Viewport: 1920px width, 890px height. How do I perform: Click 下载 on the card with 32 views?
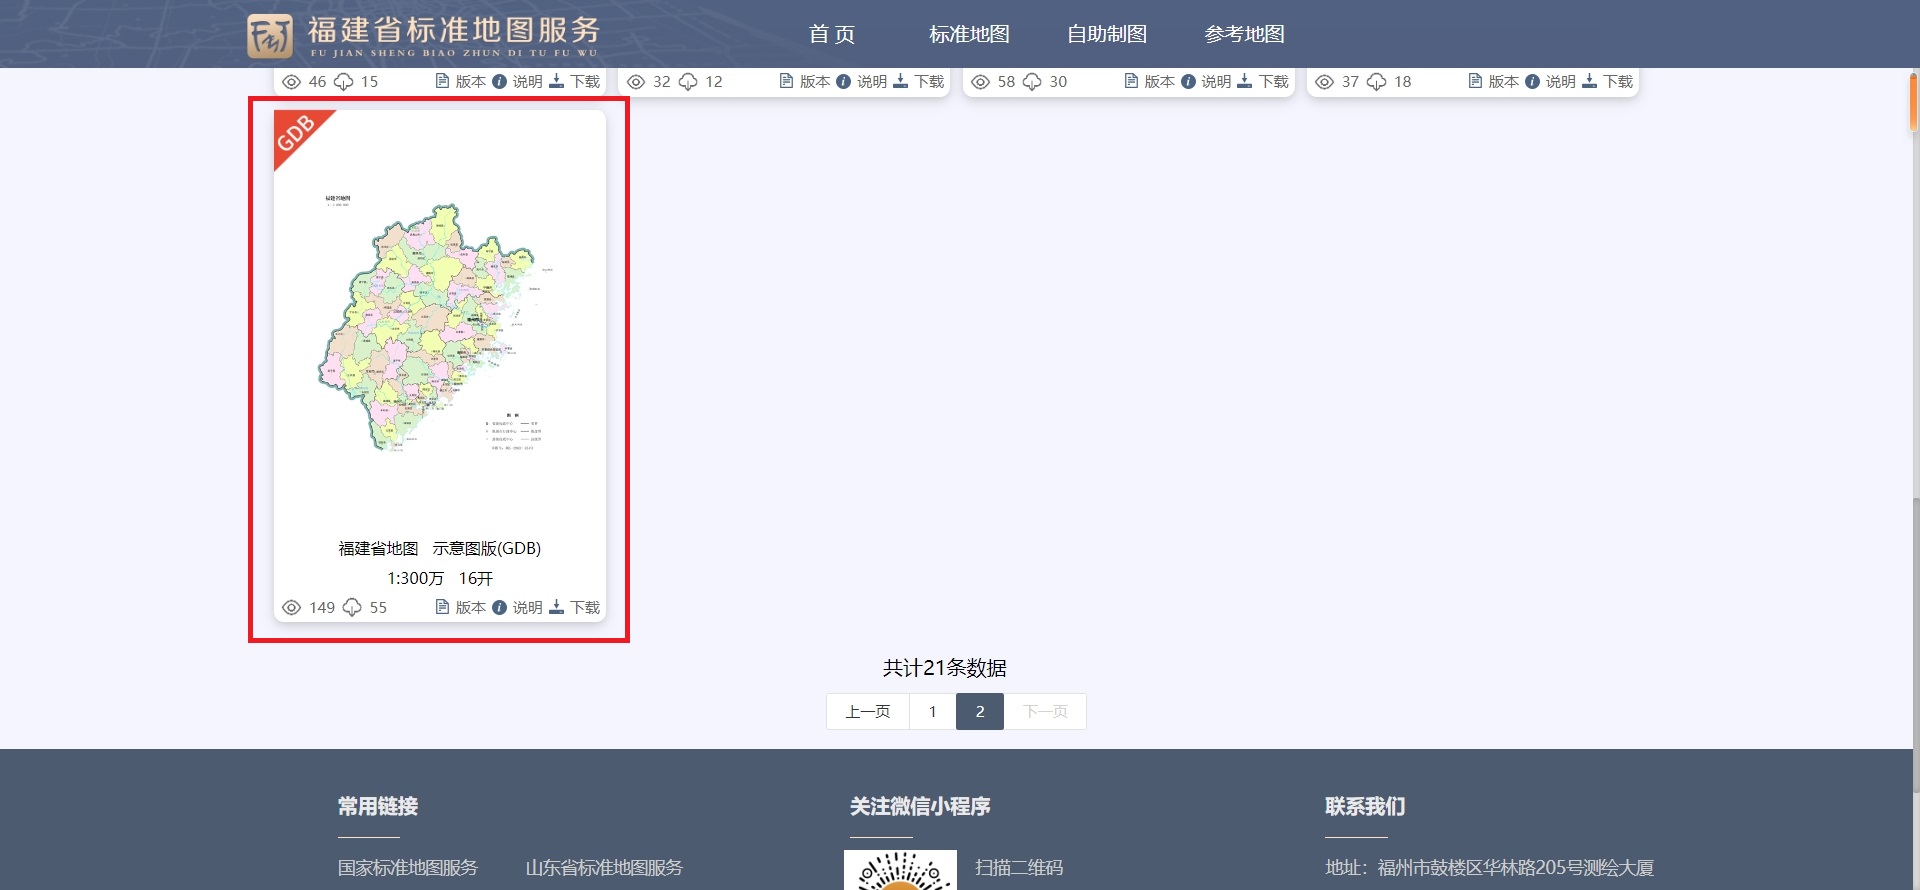(x=919, y=82)
